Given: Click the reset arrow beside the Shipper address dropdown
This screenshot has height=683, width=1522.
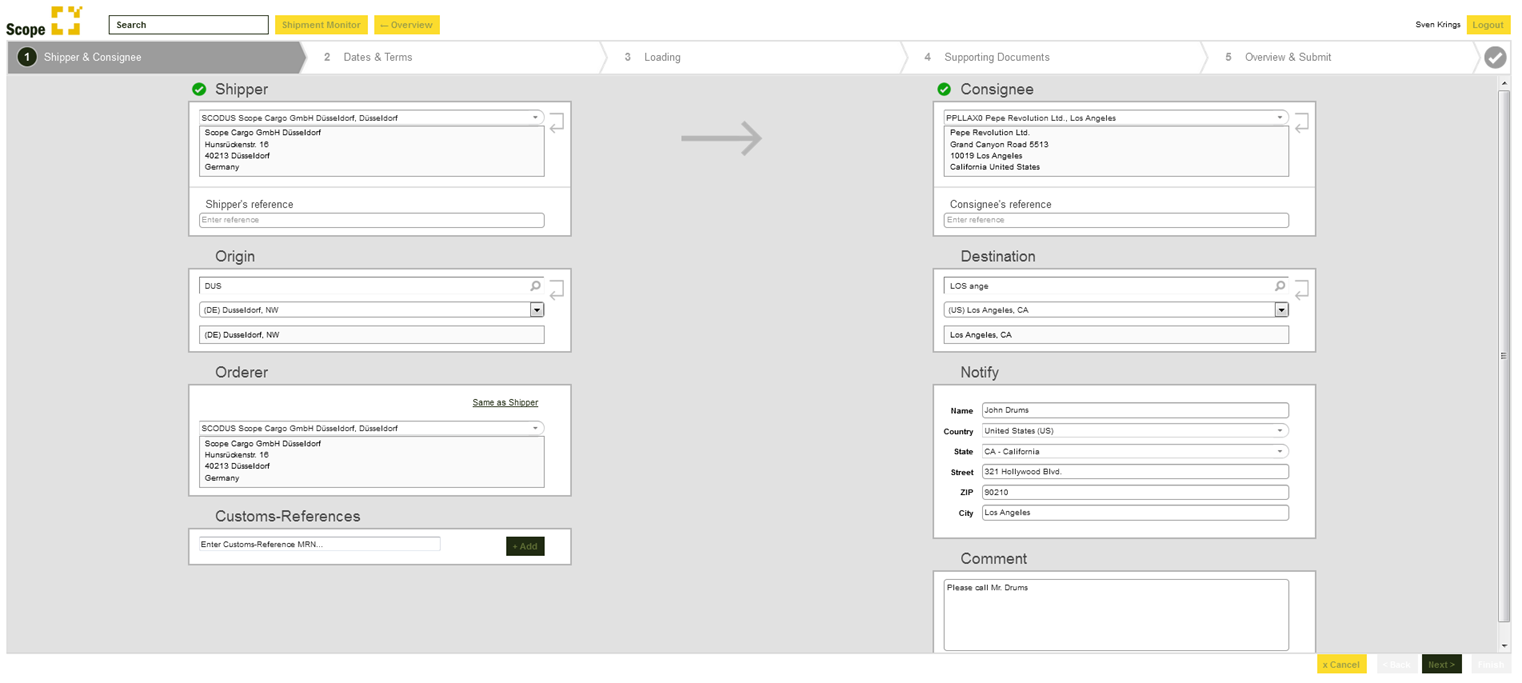Looking at the screenshot, I should click(x=557, y=122).
